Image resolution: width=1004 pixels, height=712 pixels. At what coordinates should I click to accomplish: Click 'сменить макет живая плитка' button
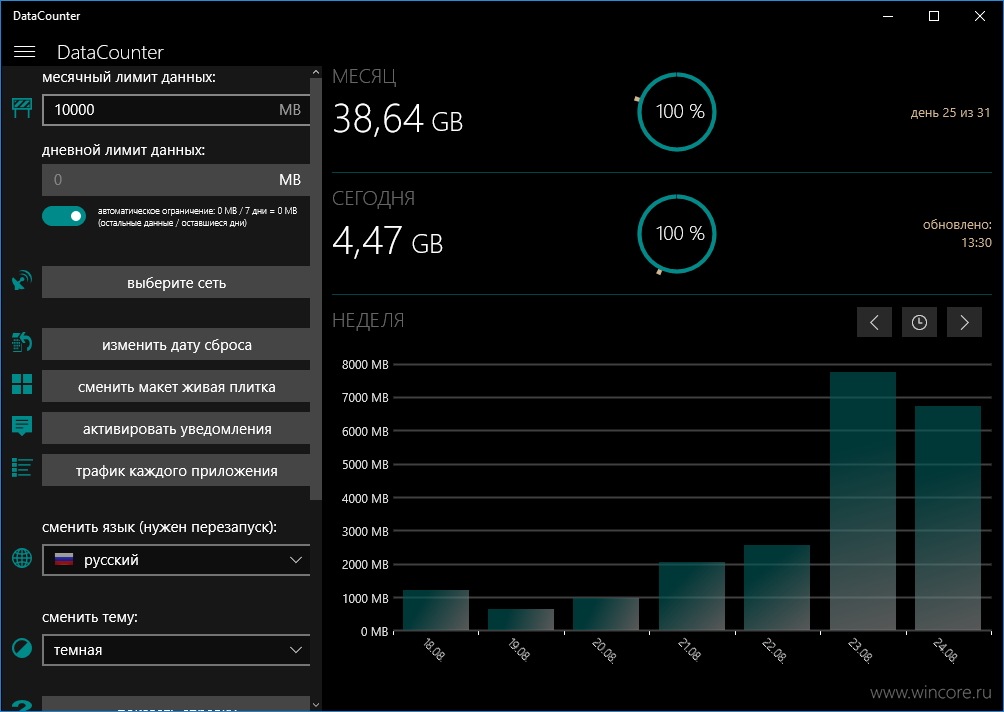[176, 387]
